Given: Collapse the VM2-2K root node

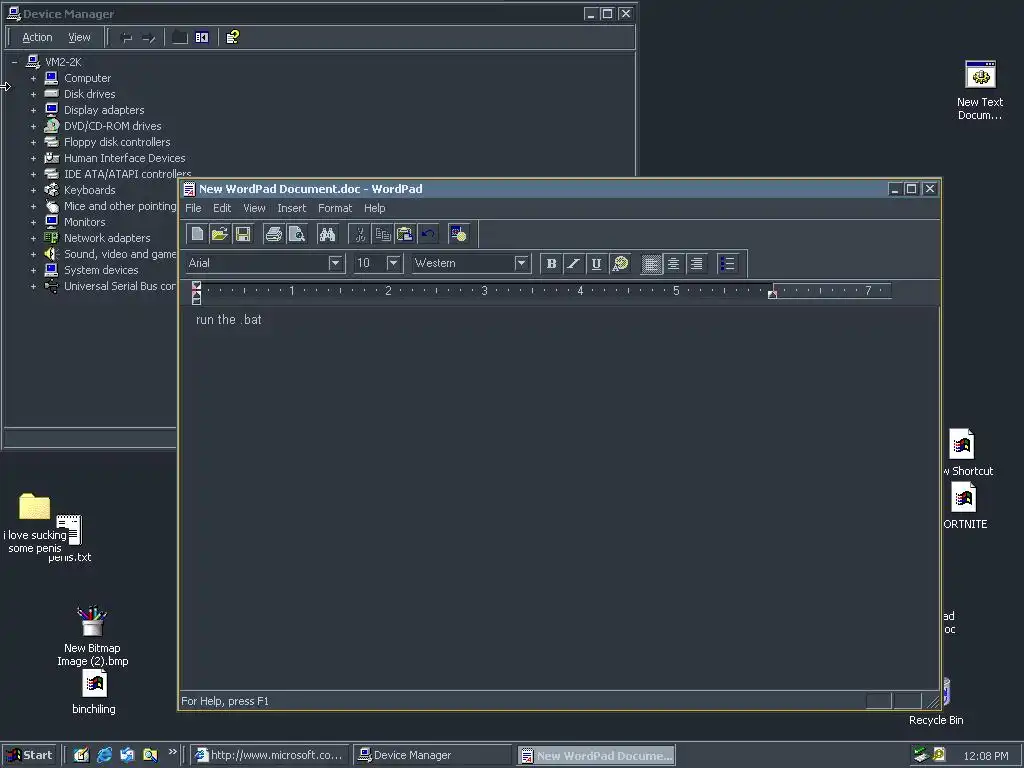Looking at the screenshot, I should click(x=14, y=62).
